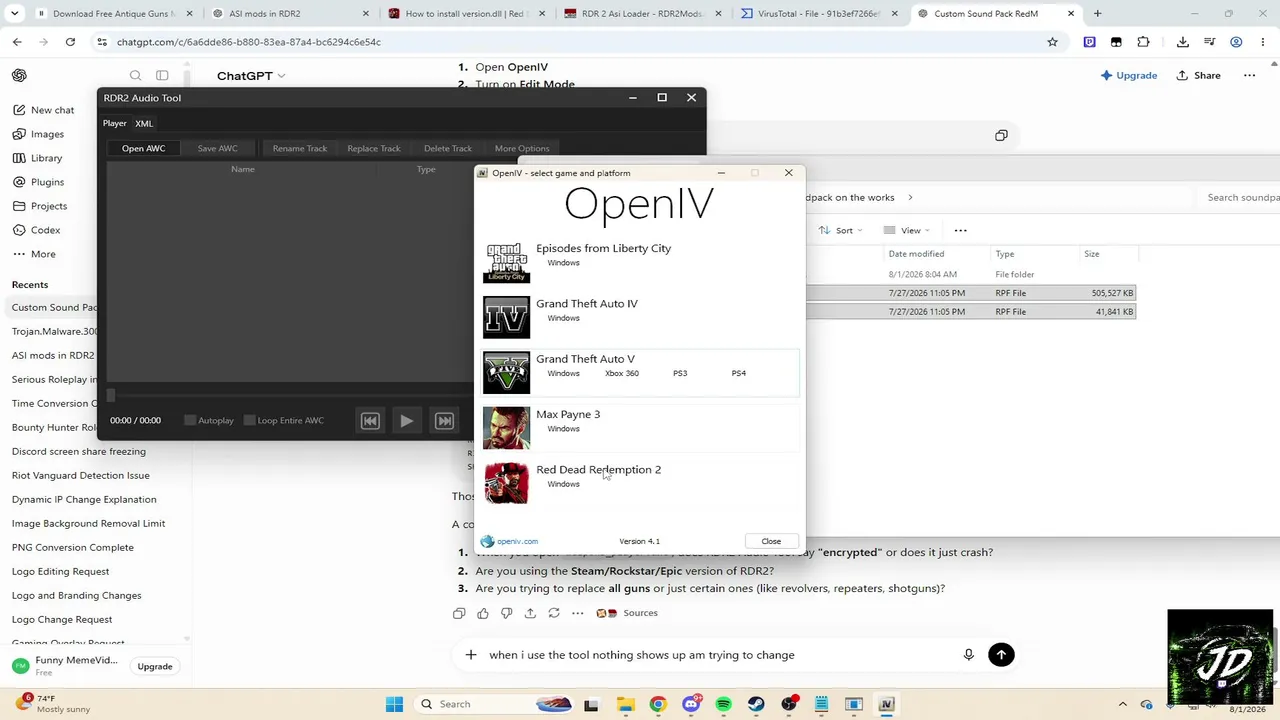Start voice dictation with microphone icon
1280x720 pixels.
[x=968, y=655]
